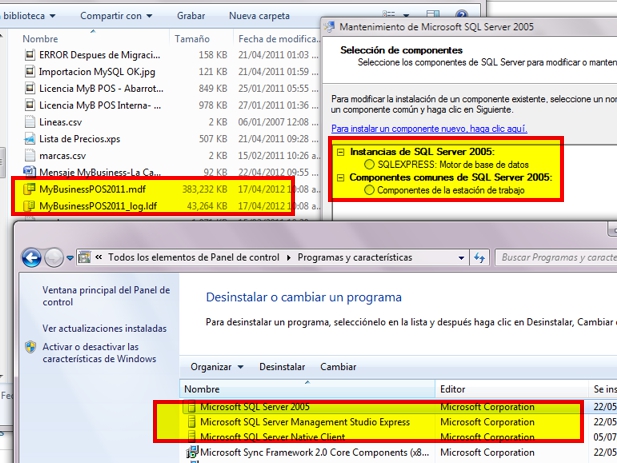Click the shield icon beside Activar o desactivar
The width and height of the screenshot is (617, 463).
pos(31,347)
